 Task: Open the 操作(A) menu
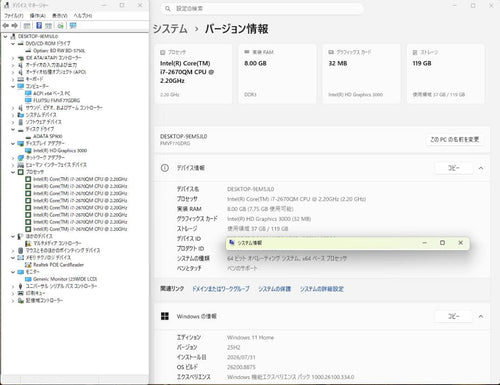pos(38,16)
